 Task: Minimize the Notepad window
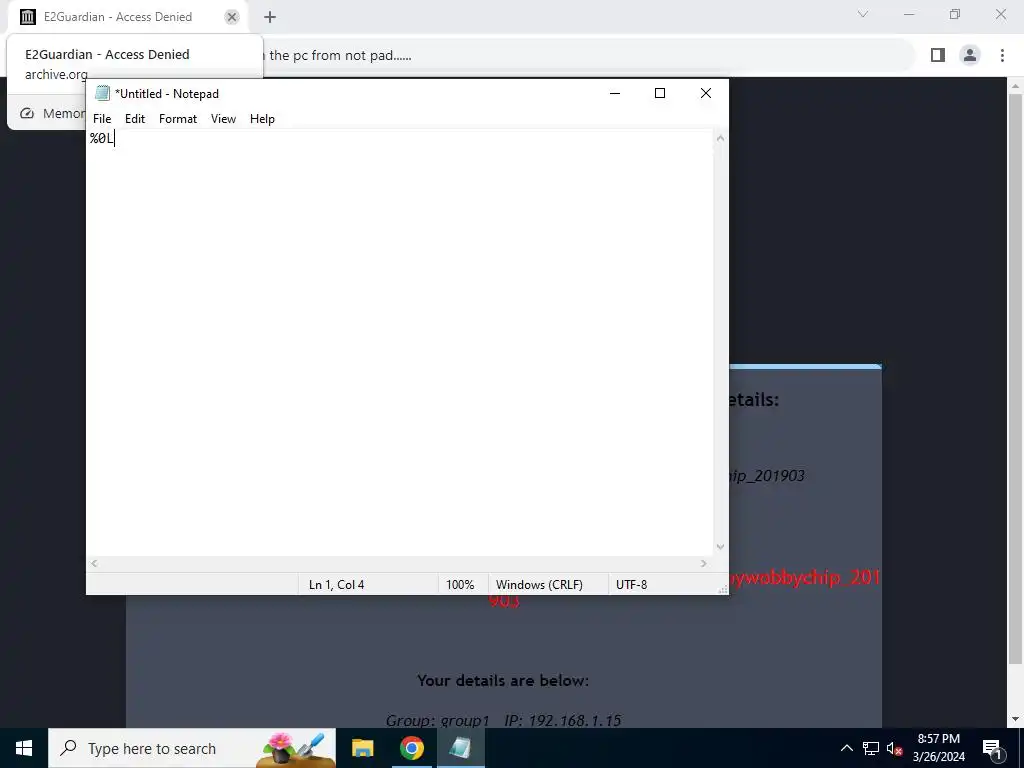pyautogui.click(x=615, y=93)
